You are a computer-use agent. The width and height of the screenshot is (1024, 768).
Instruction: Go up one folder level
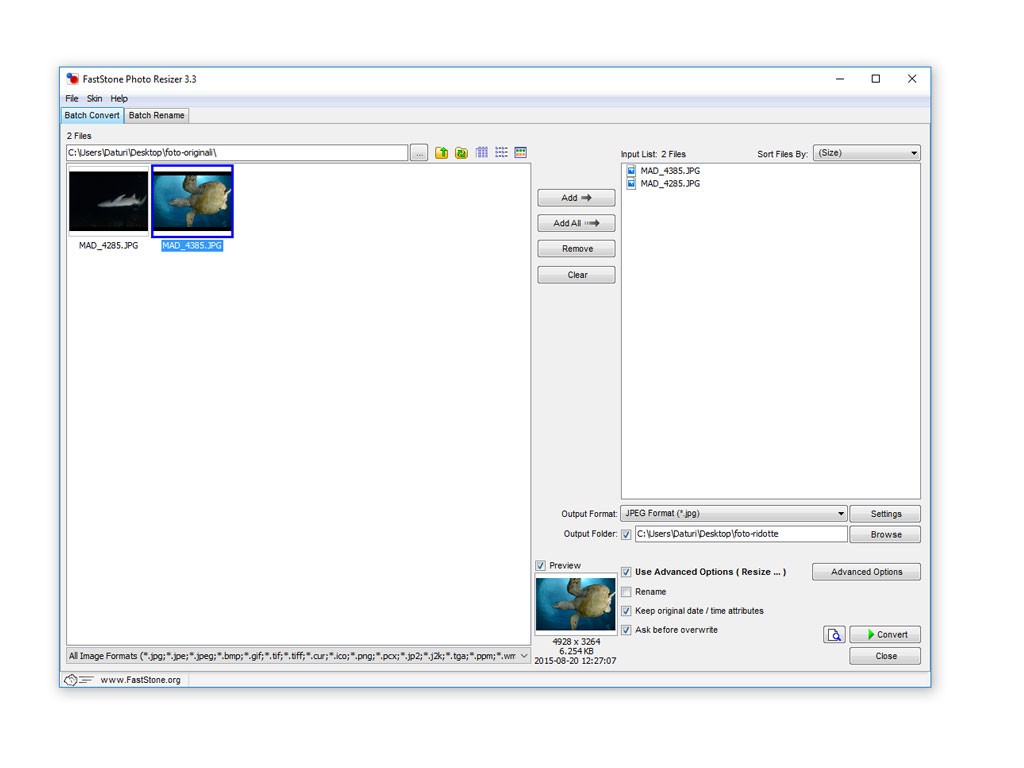pos(441,153)
